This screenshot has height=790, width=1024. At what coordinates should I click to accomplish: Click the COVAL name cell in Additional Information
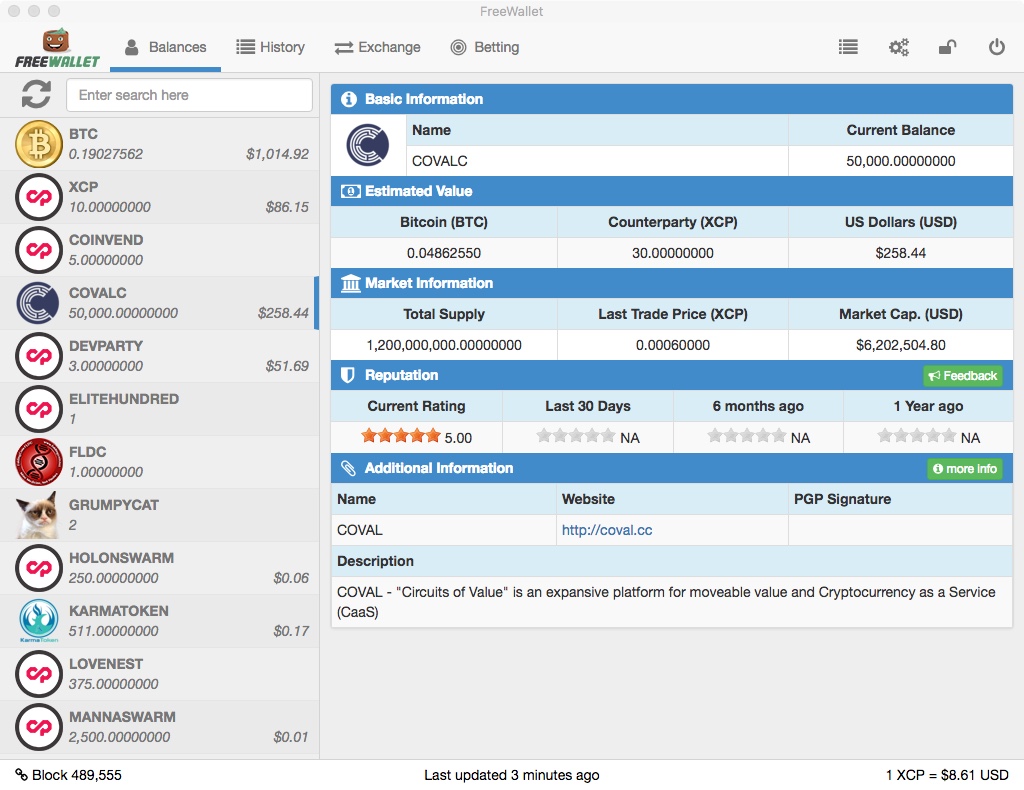(443, 530)
